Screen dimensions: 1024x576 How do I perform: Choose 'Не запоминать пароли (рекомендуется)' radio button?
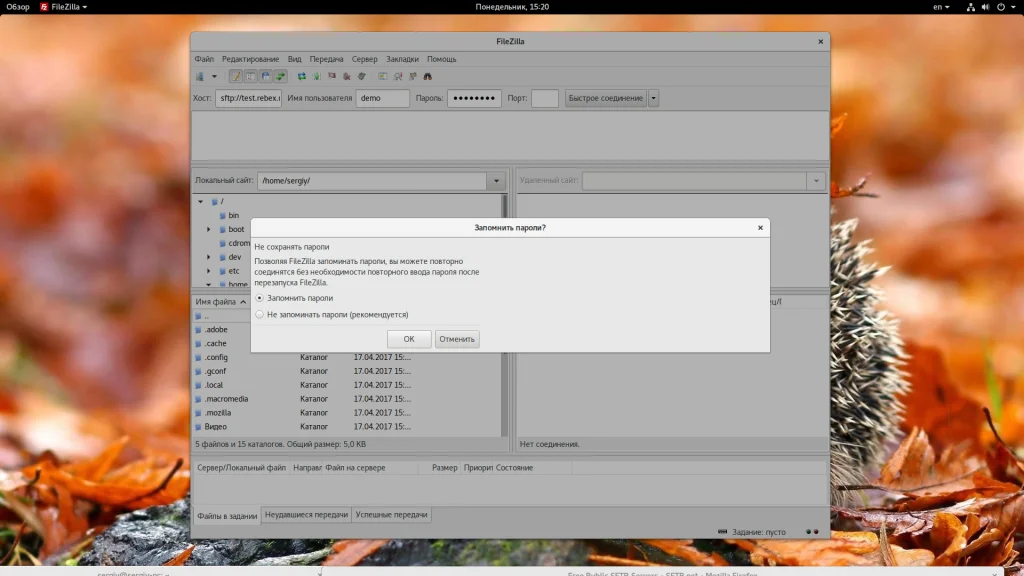(x=260, y=314)
